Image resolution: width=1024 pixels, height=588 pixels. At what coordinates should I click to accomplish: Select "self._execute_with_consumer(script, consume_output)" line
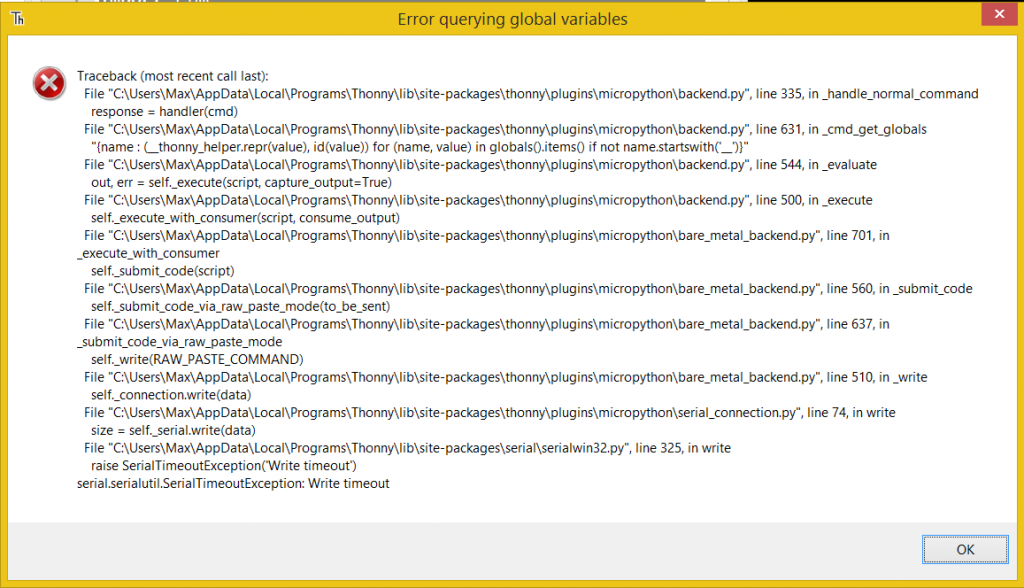(245, 217)
